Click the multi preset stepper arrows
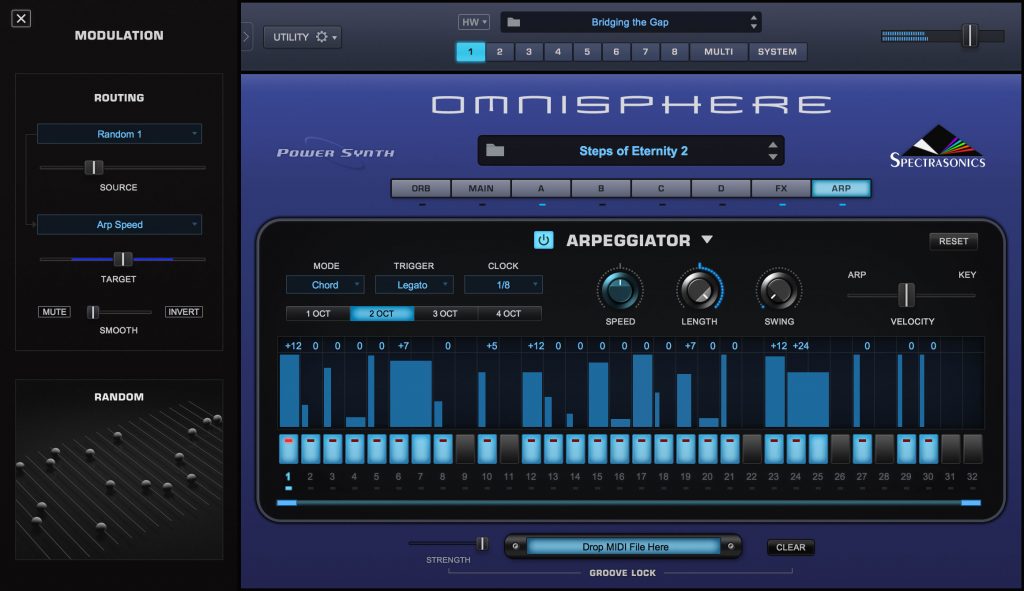1024x591 pixels. coord(754,22)
